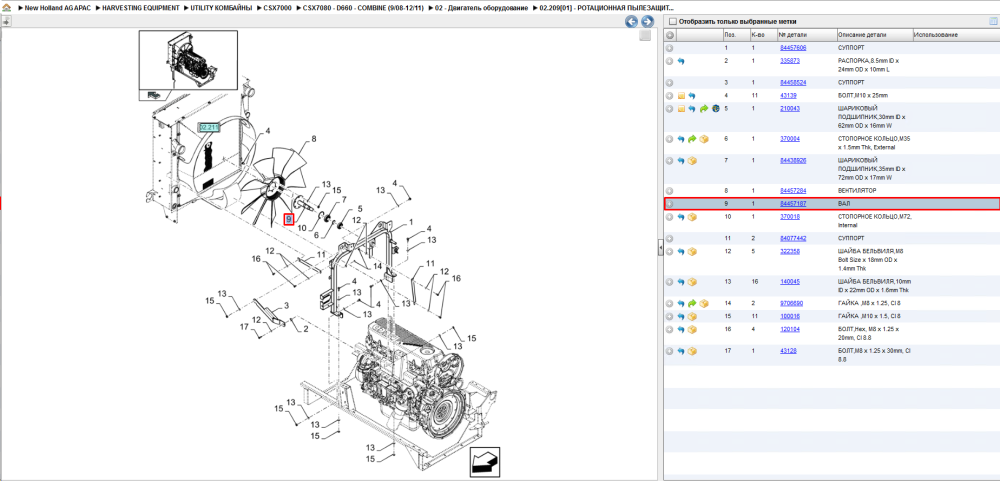
Task: Click the blue arrow icon in row 15
Action: pyautogui.click(x=680, y=316)
